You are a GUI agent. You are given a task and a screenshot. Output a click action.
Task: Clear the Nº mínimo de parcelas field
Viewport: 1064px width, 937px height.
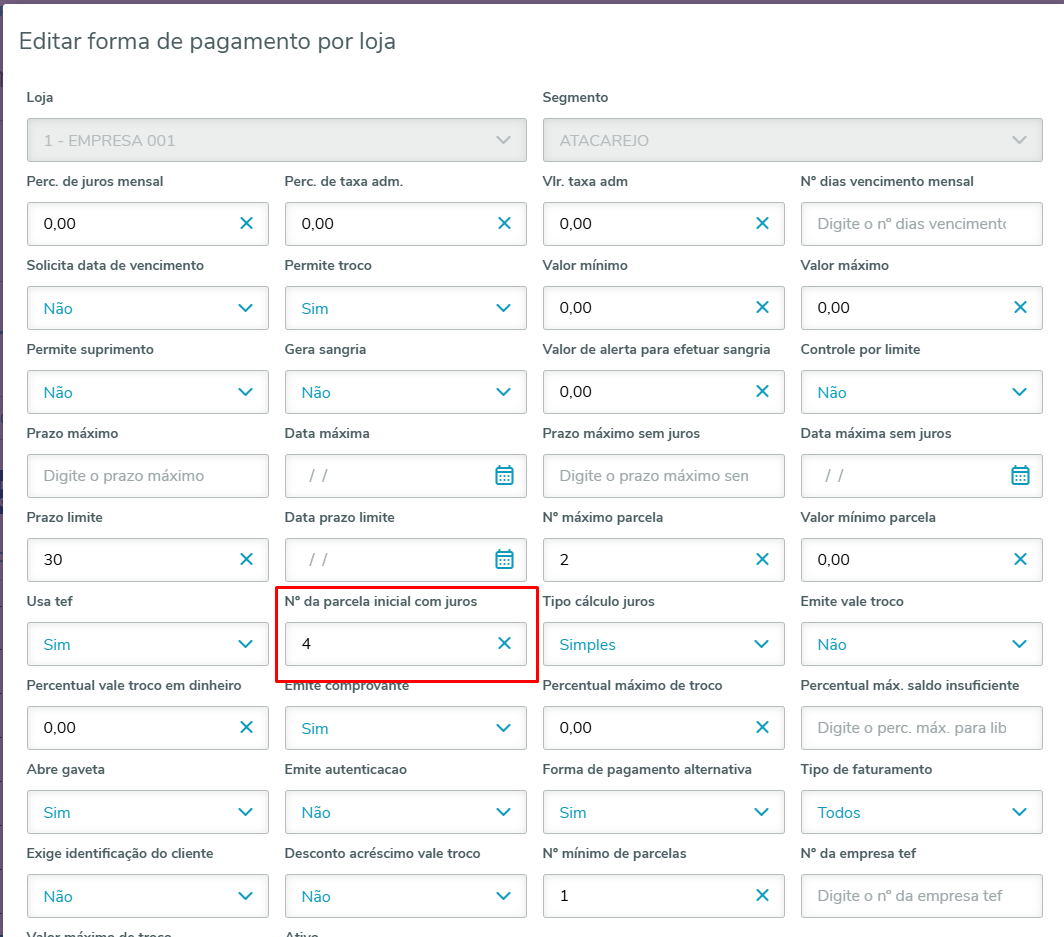click(762, 896)
